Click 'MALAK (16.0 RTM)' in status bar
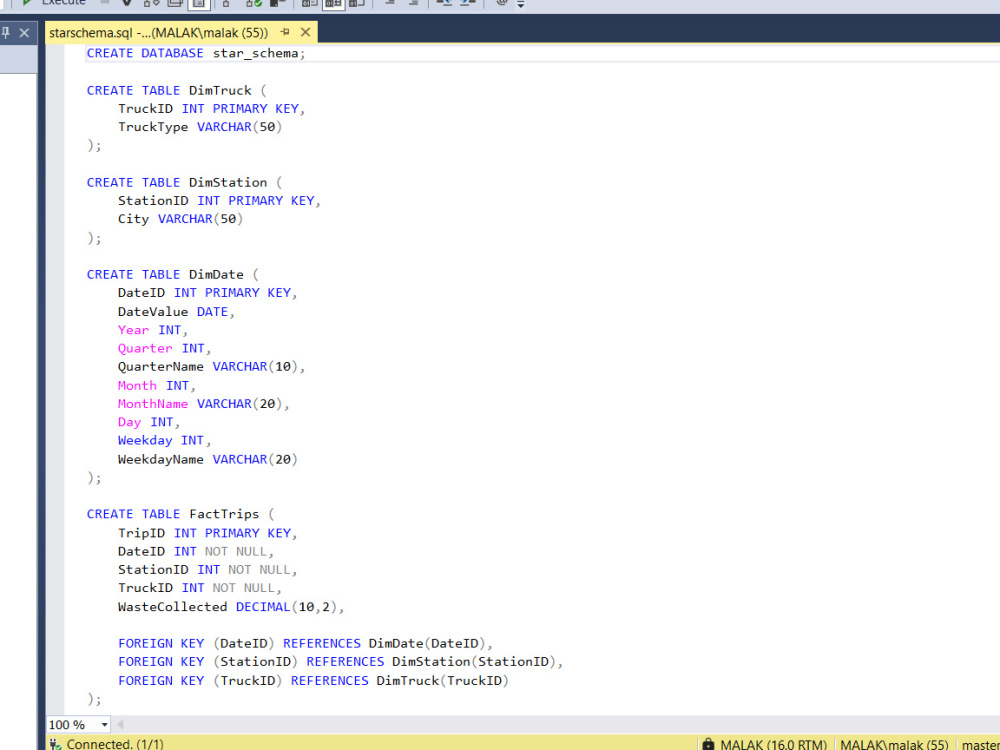The image size is (1000, 750). tap(773, 744)
